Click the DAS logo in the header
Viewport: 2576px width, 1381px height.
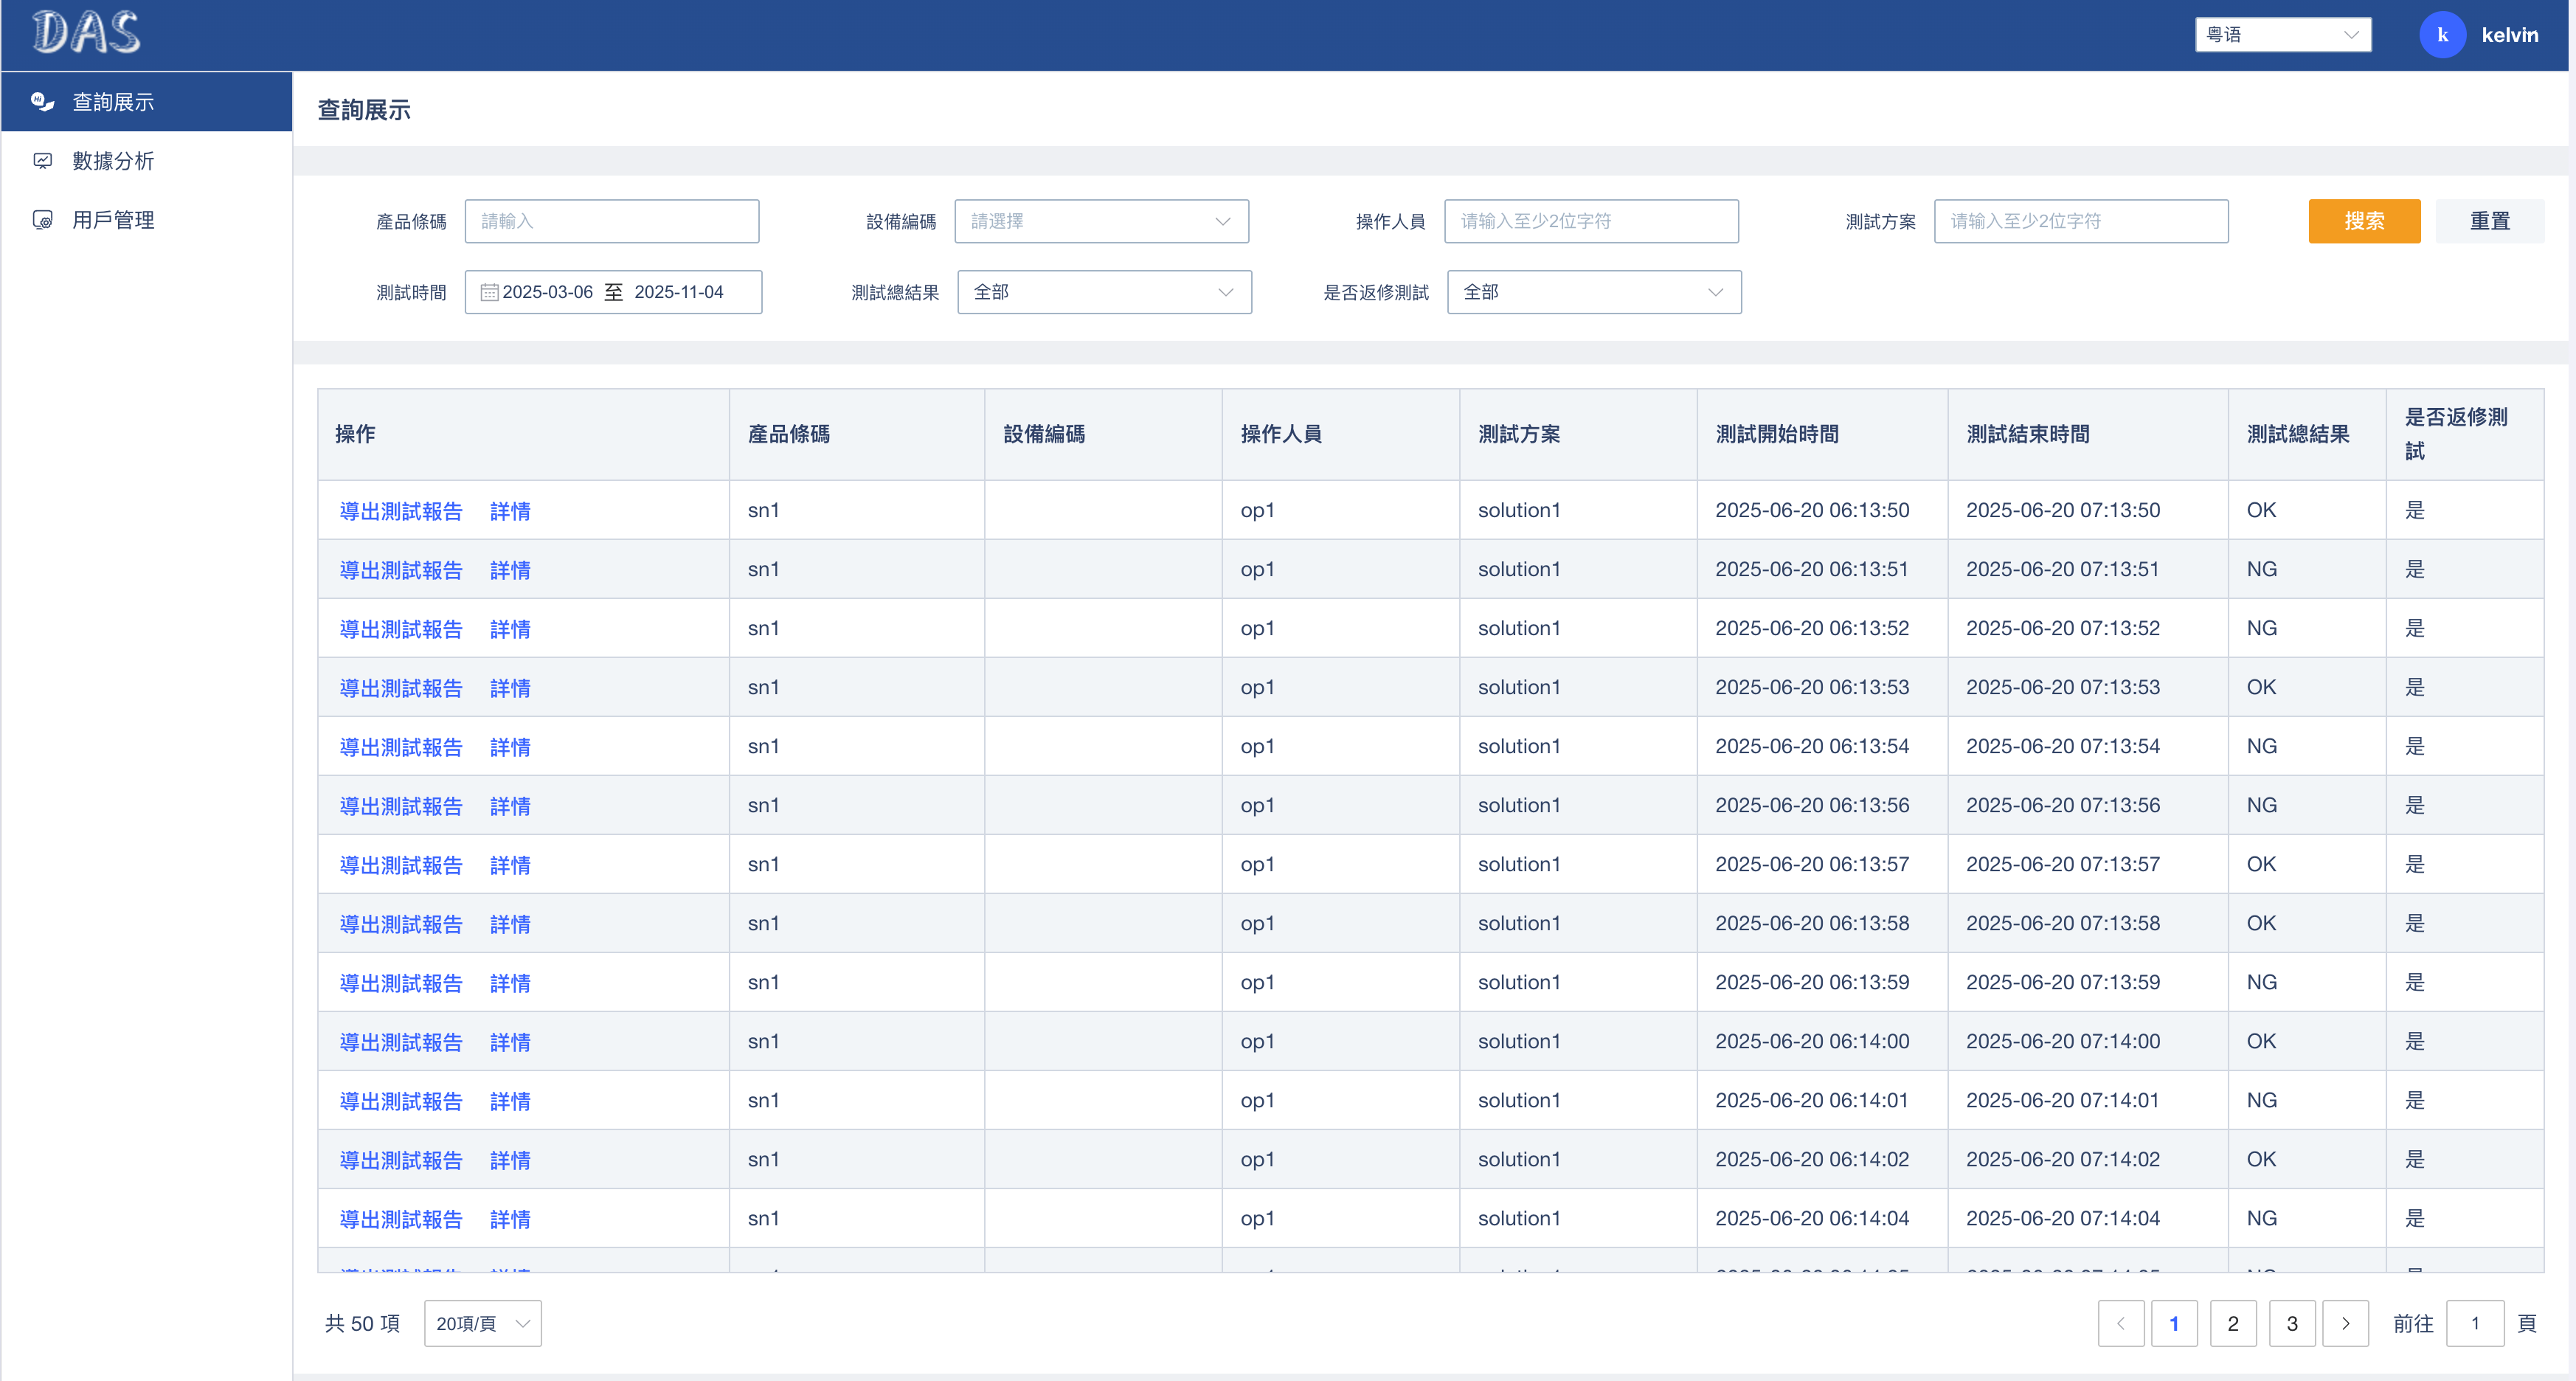[x=86, y=33]
